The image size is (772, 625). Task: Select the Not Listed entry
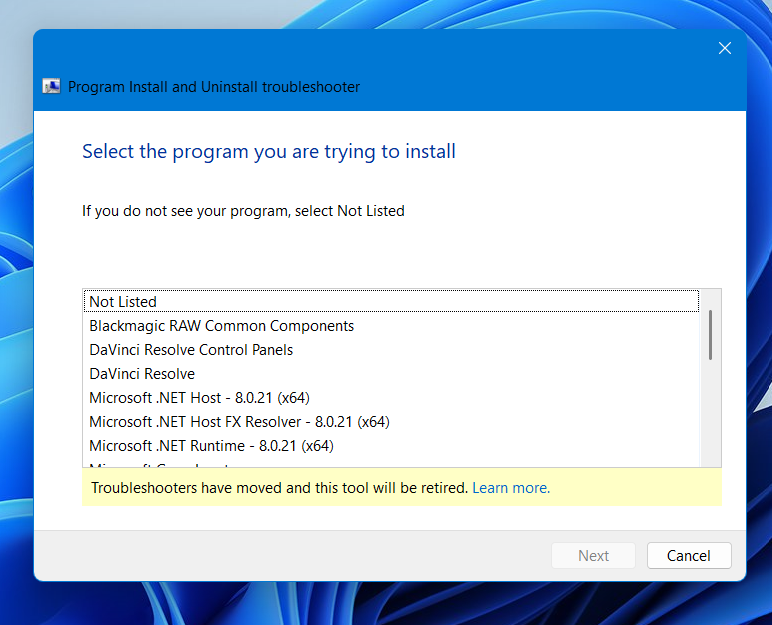tap(391, 301)
